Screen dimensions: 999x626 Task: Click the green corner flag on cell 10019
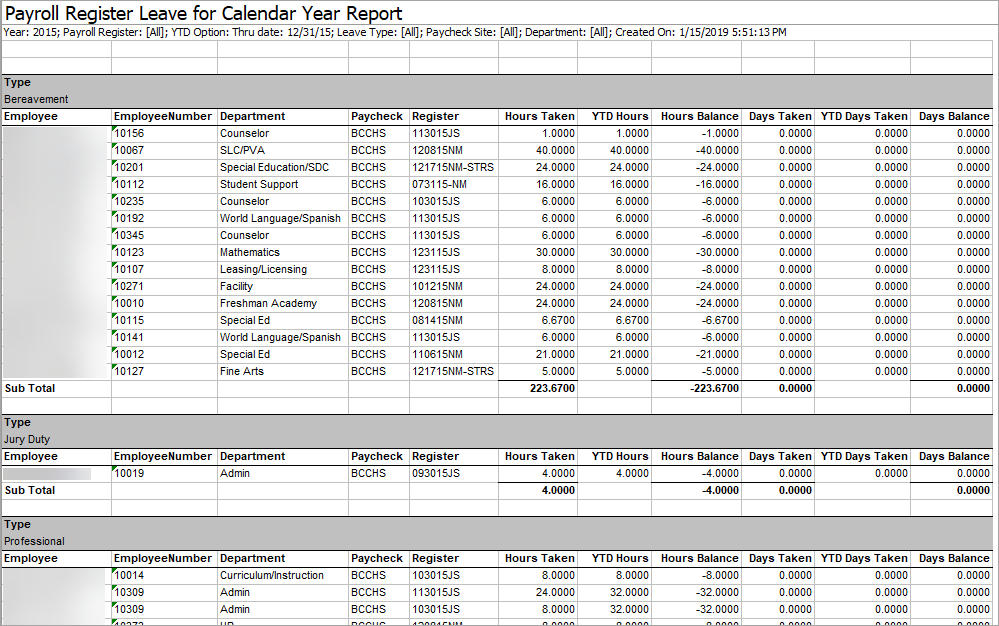(115, 469)
